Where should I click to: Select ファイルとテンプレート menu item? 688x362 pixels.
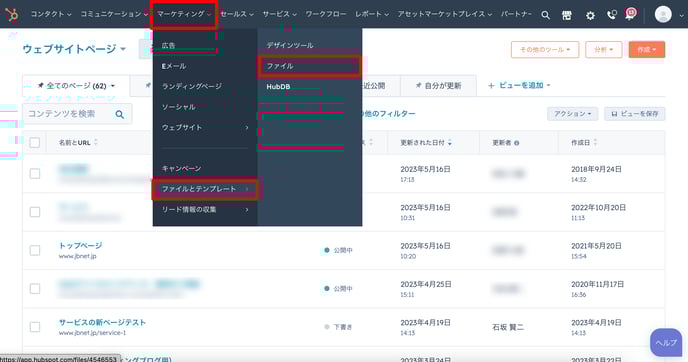[205, 189]
